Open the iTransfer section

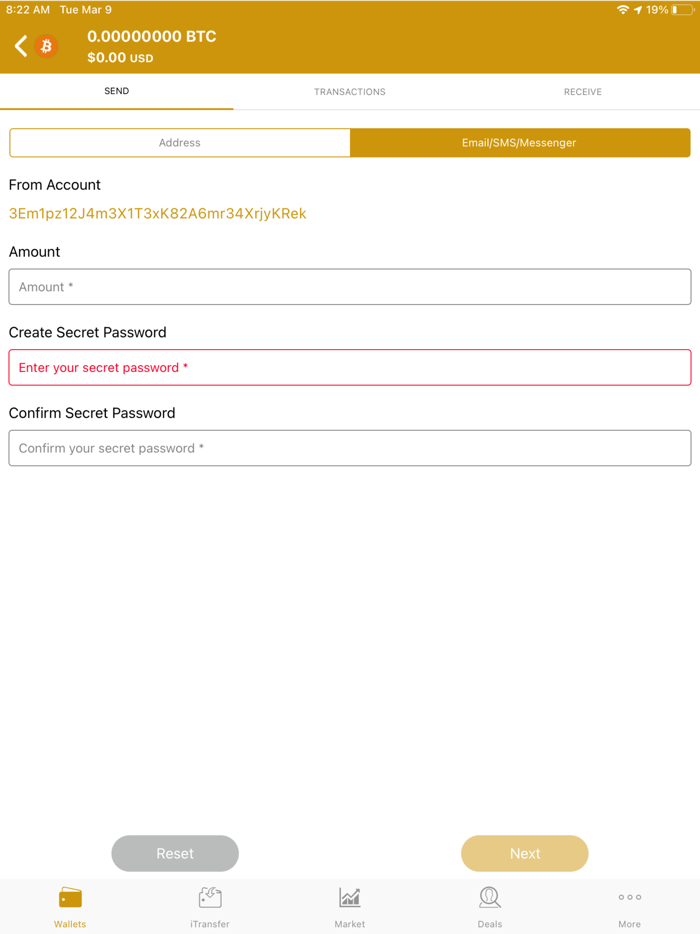point(209,903)
